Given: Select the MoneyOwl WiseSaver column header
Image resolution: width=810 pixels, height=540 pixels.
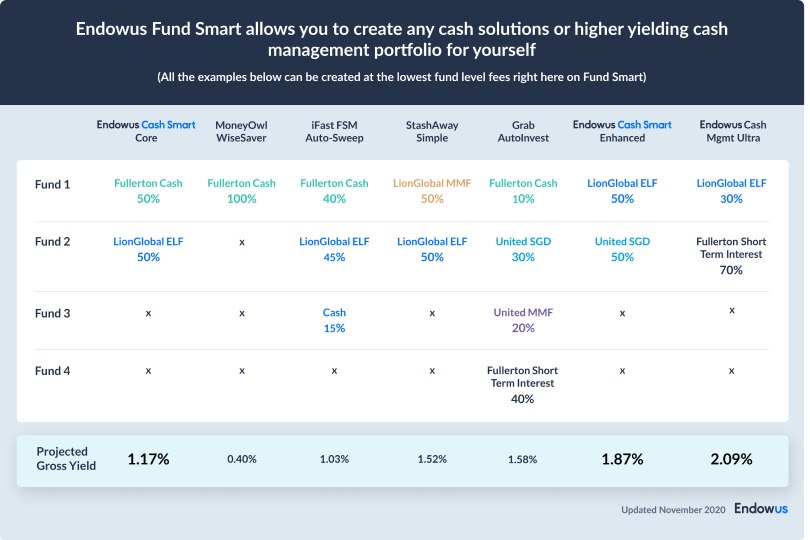Looking at the screenshot, I should (241, 131).
